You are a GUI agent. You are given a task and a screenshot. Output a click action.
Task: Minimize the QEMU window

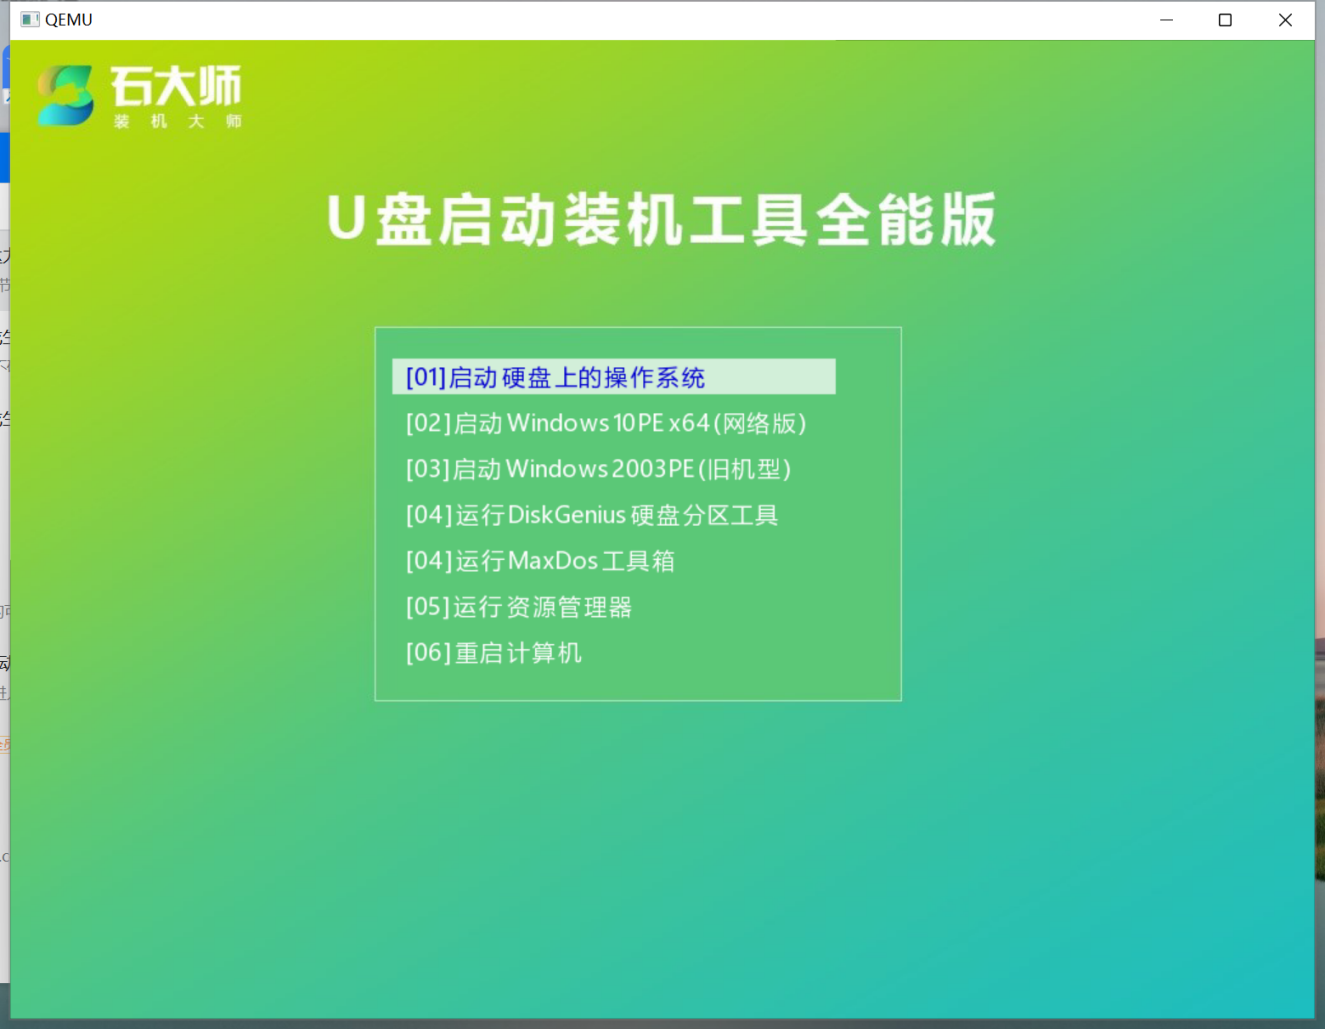(x=1166, y=19)
